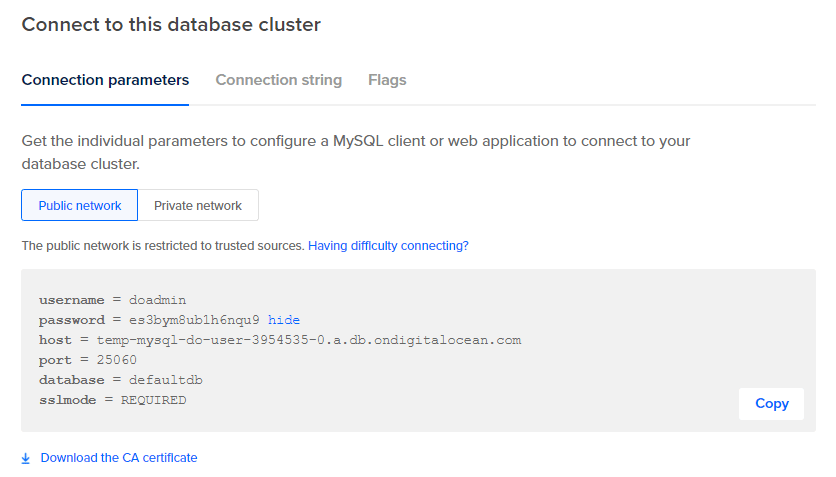Switch to the Connection string tab
Viewport: 836px width, 477px height.
pyautogui.click(x=279, y=80)
